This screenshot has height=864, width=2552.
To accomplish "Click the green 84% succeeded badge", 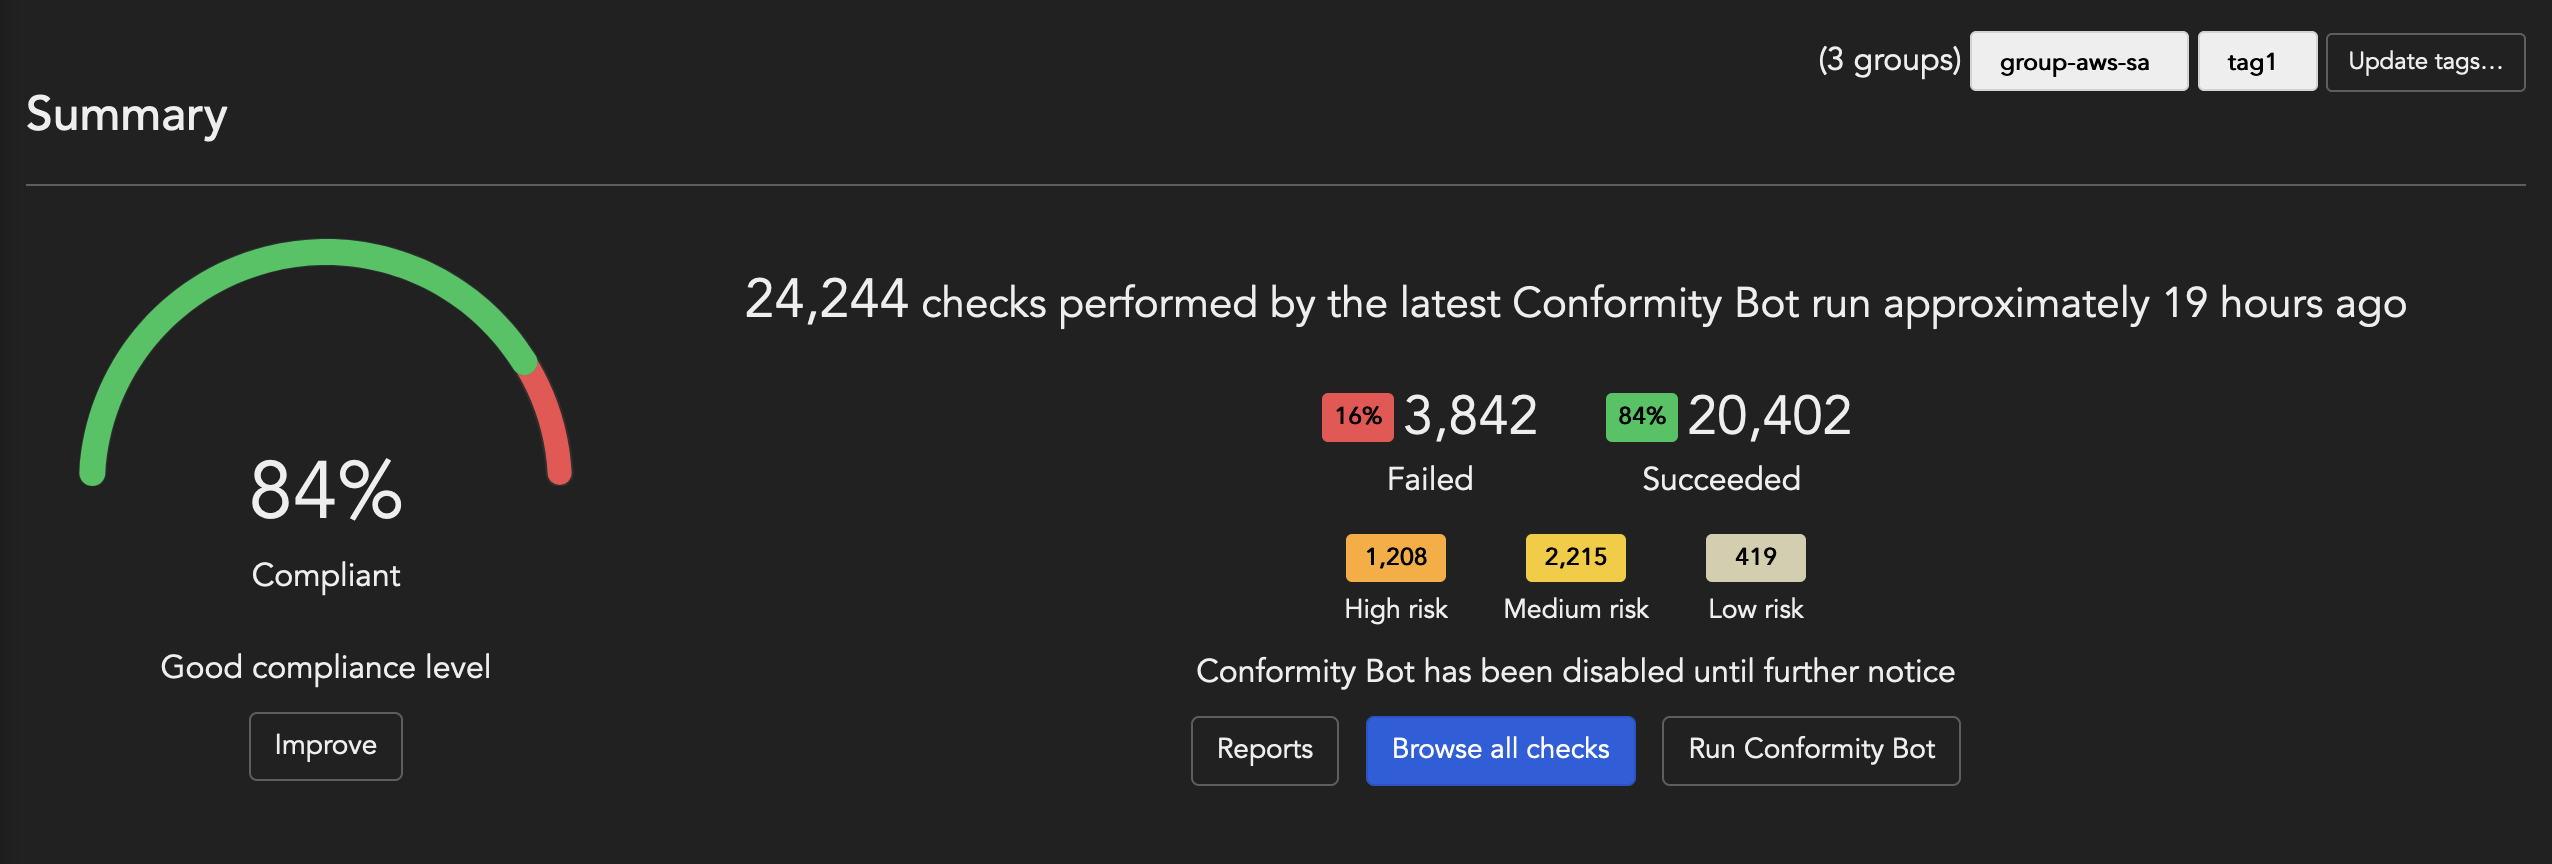I will (x=1641, y=417).
